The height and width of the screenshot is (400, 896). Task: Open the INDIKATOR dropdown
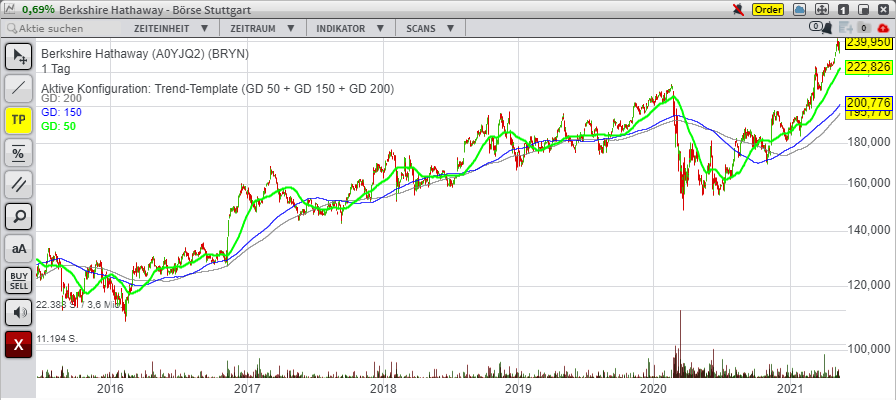[x=349, y=28]
